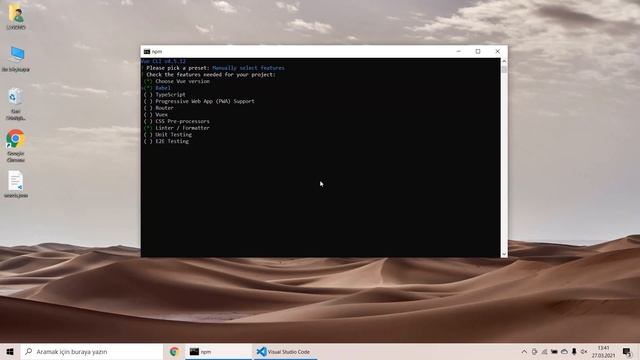Click the taskbar search box

(x=92, y=351)
